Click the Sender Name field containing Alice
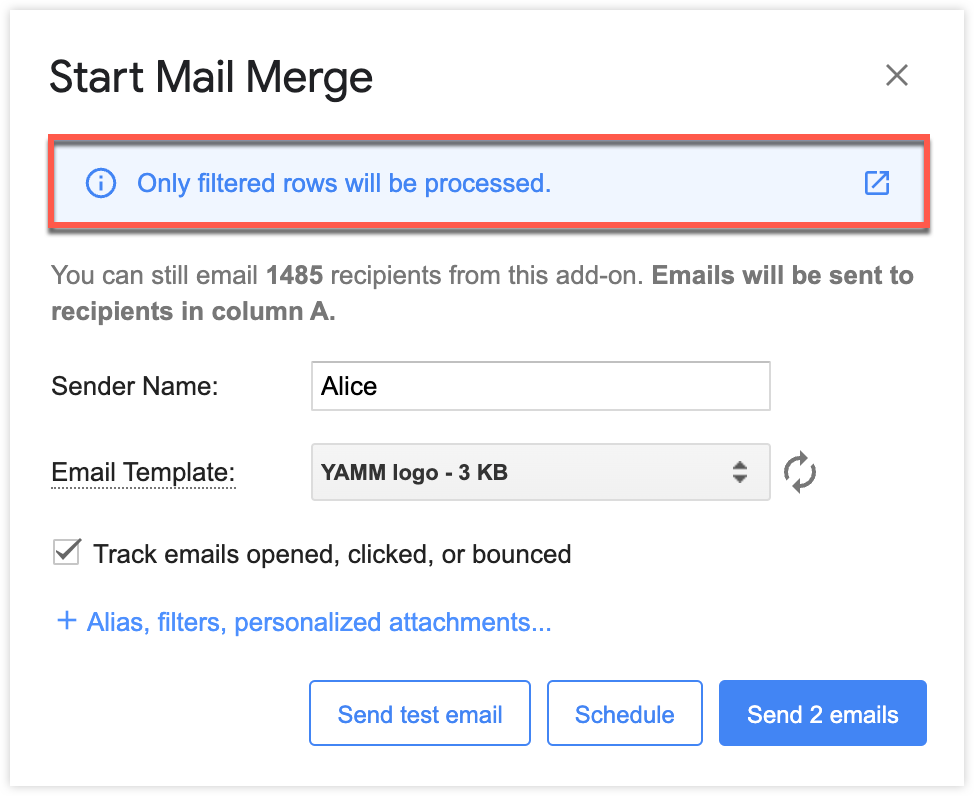Viewport: 974px width, 796px height. pos(540,386)
